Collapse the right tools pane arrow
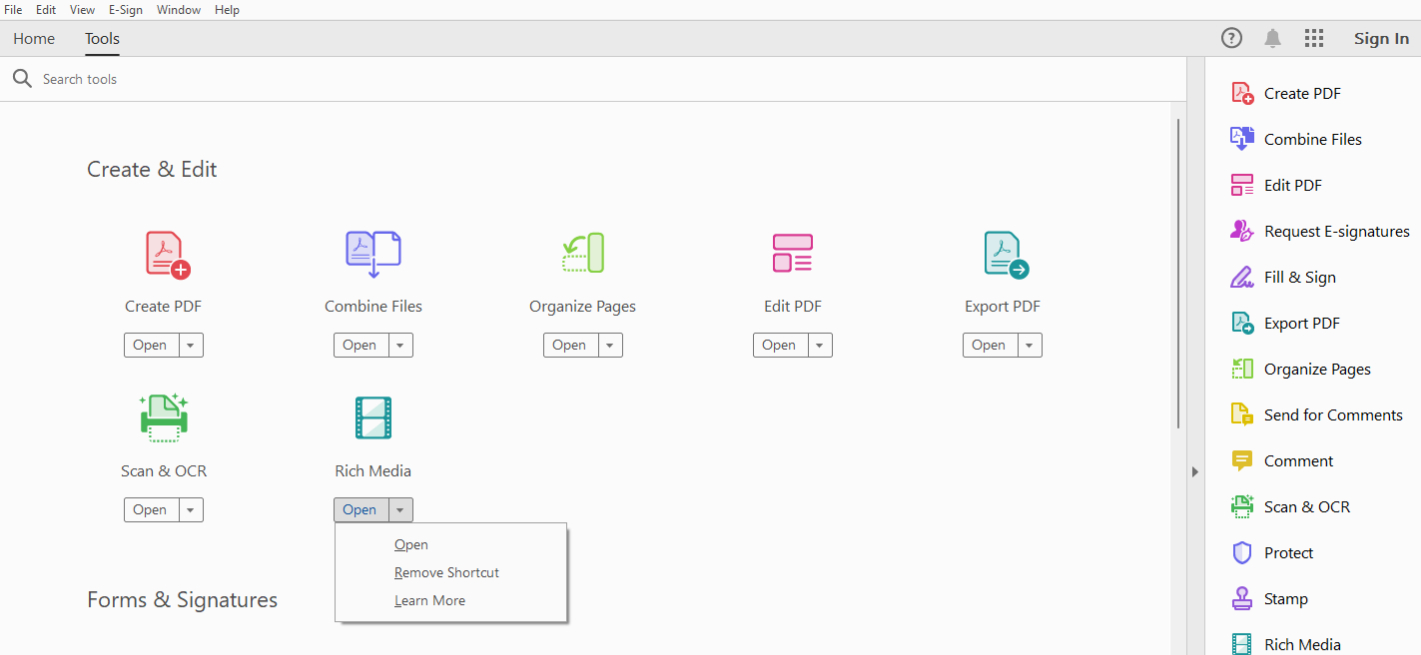The width and height of the screenshot is (1421, 655). click(1194, 472)
